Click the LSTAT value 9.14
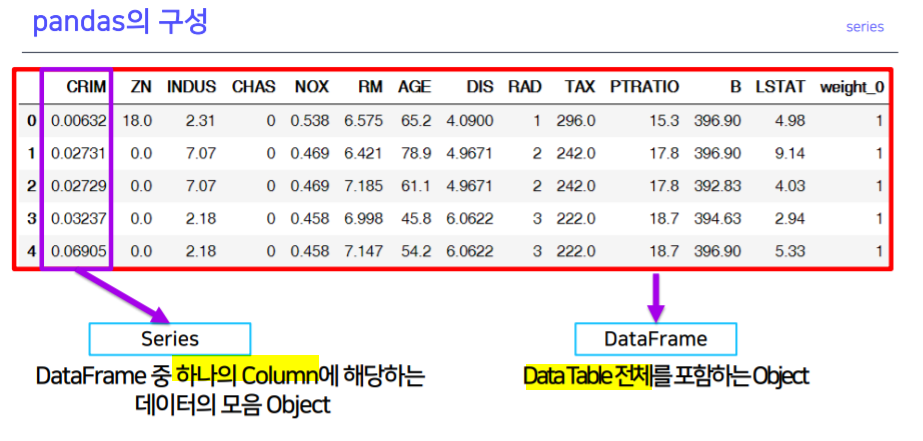 point(789,154)
